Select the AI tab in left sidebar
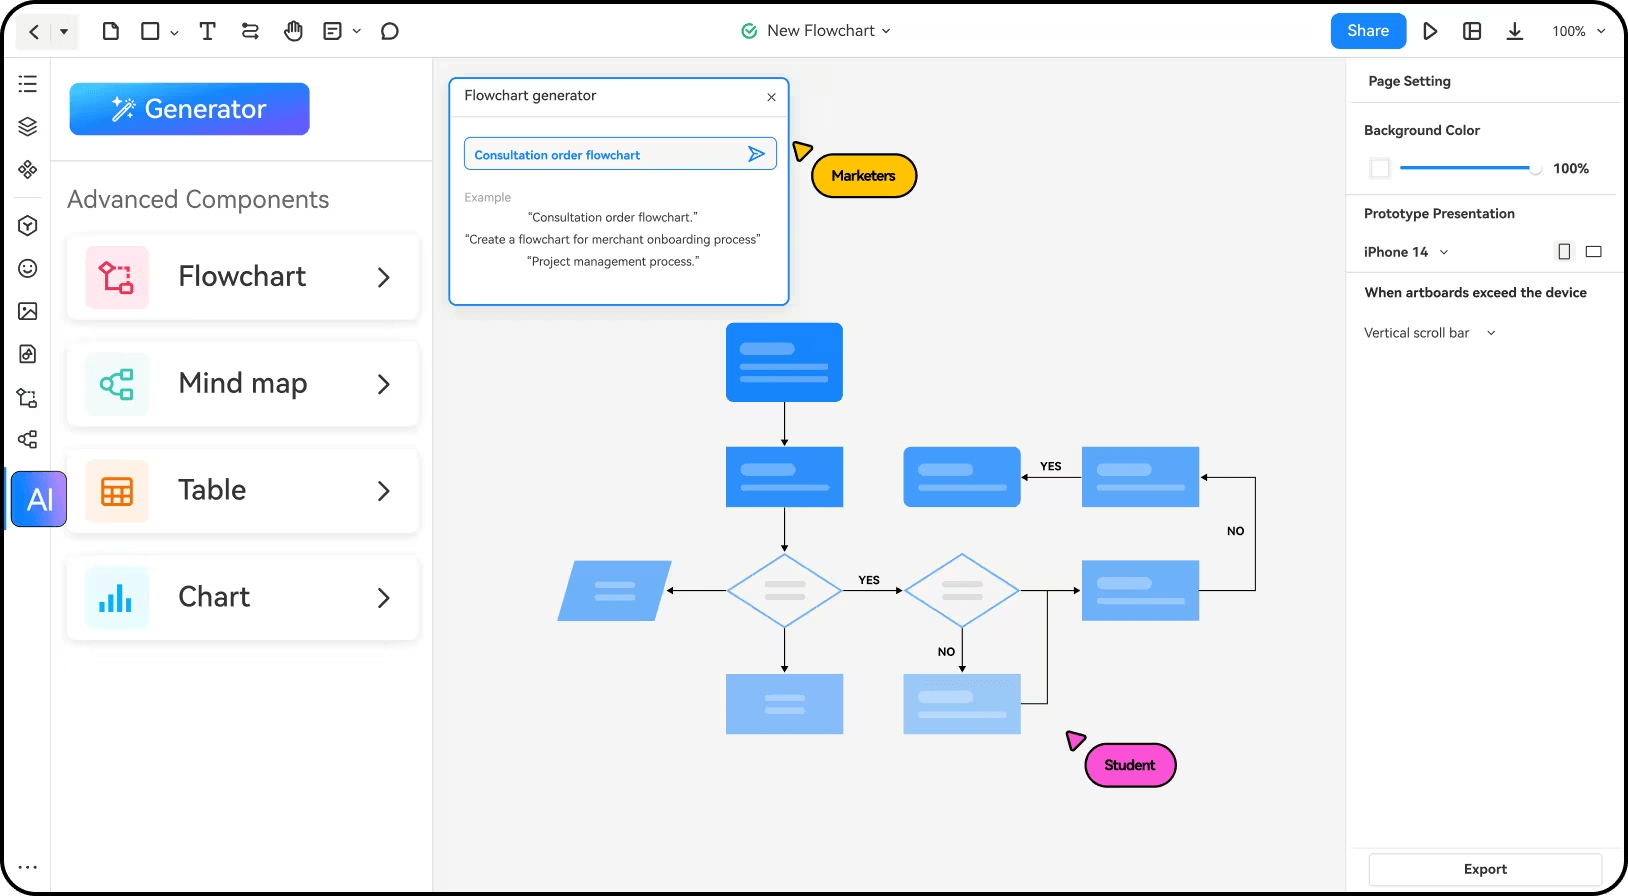 (x=39, y=499)
